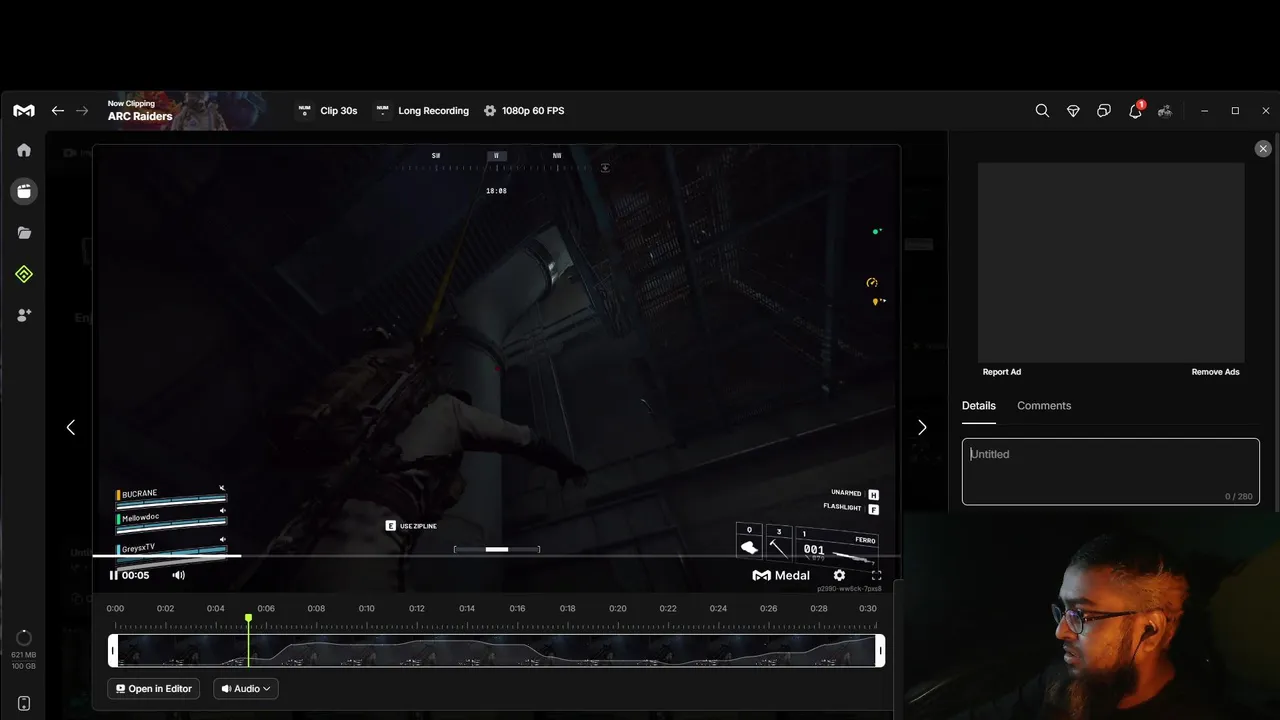Open recording settings gear for 1080p 60 FPS
This screenshot has width=1280, height=720.
click(490, 111)
